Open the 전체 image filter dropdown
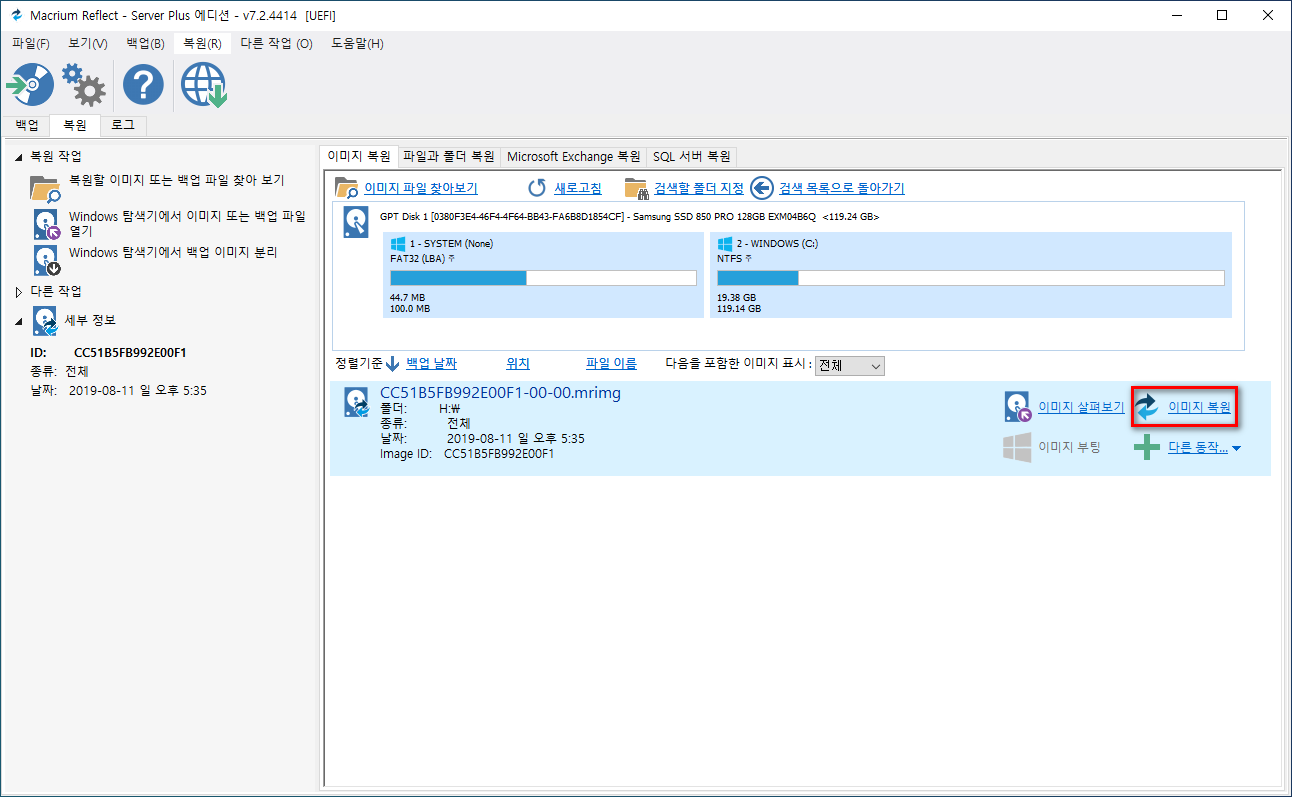Image resolution: width=1292 pixels, height=797 pixels. click(x=850, y=366)
